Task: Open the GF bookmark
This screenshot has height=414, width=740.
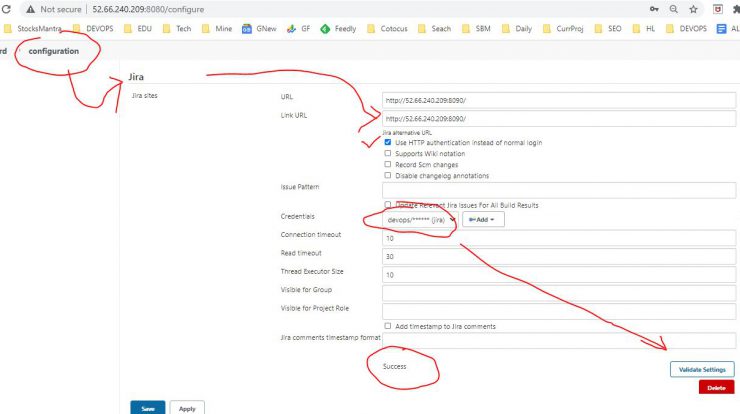Action: point(298,29)
